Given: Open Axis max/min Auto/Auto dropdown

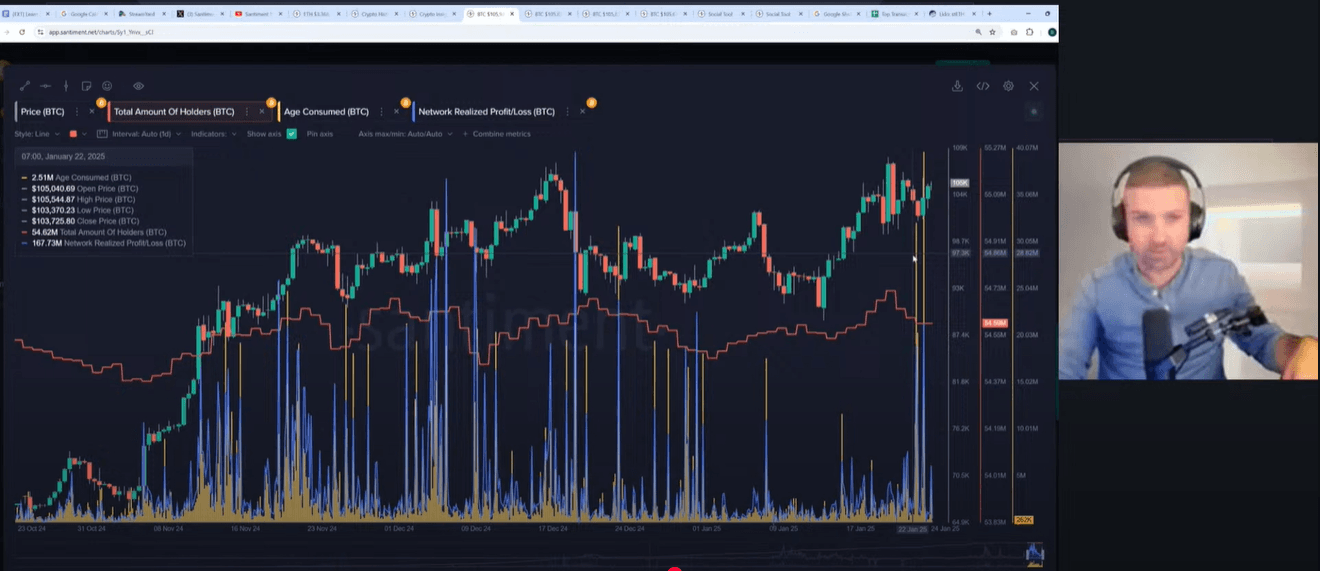Looking at the screenshot, I should tap(404, 134).
